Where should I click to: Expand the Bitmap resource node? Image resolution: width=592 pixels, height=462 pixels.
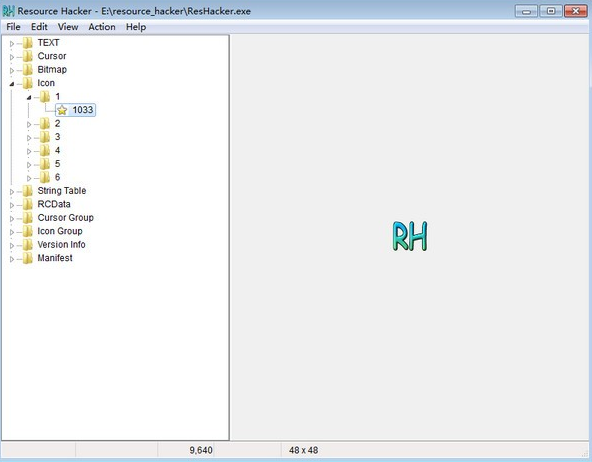point(12,71)
